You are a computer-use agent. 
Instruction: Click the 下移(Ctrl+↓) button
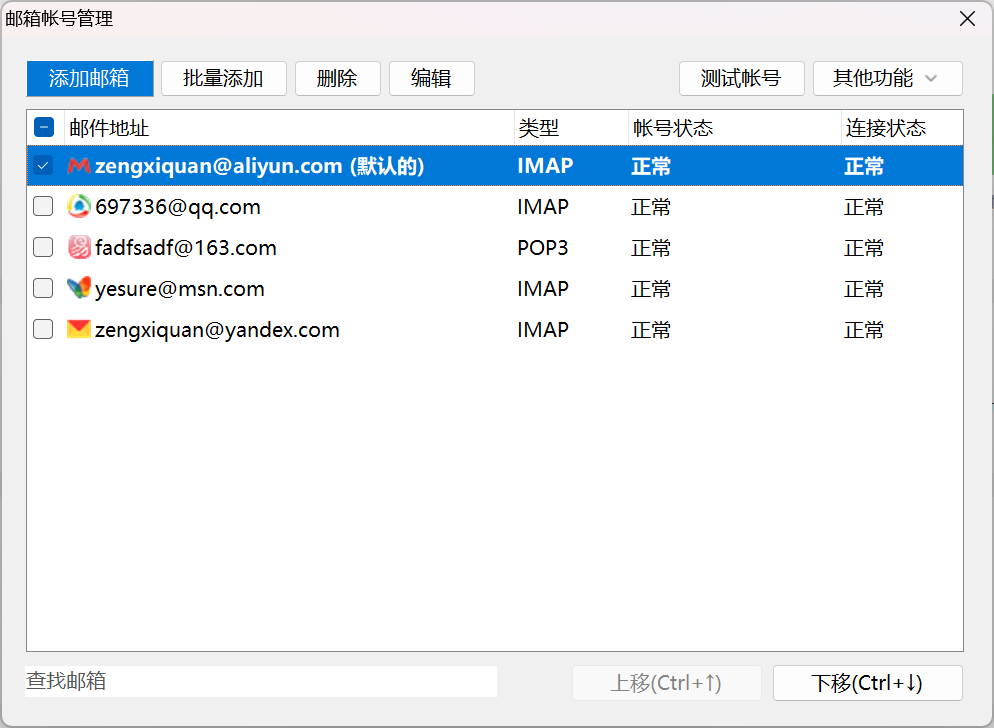tap(868, 683)
